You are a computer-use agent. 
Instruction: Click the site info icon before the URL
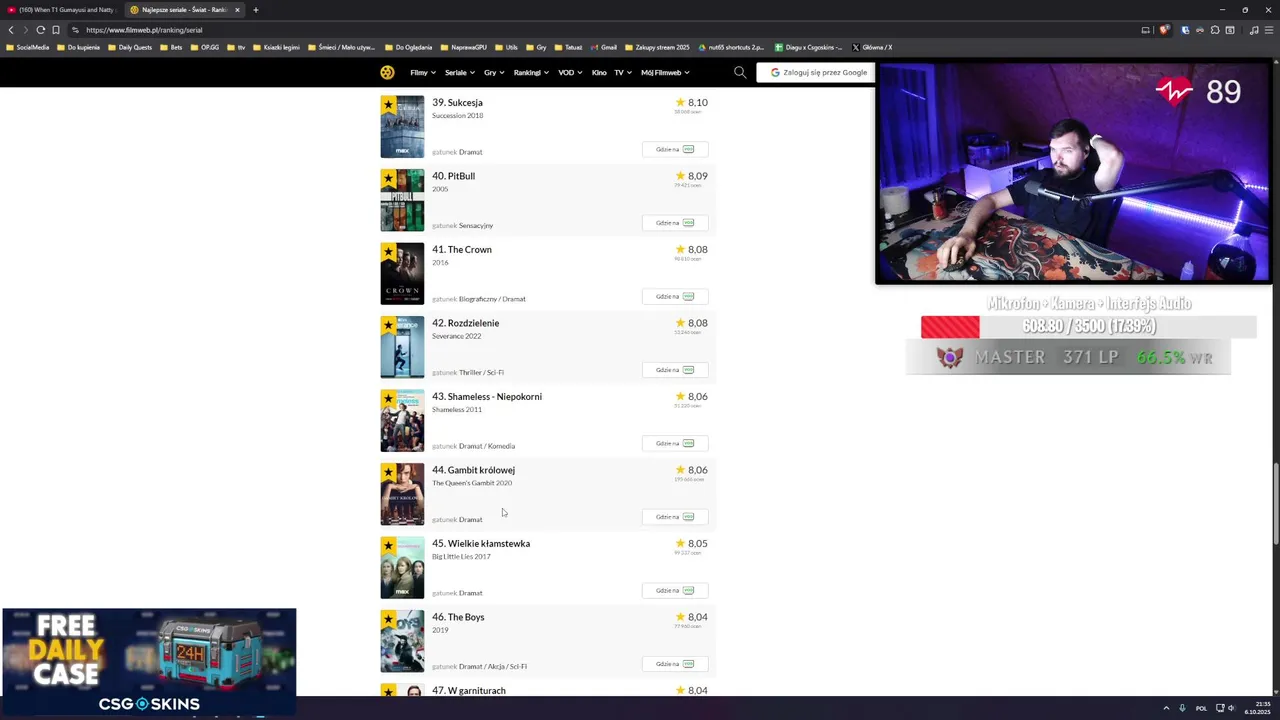pyautogui.click(x=75, y=30)
